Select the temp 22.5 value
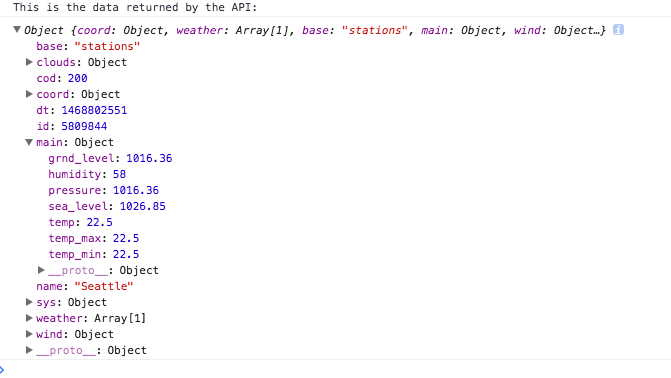The image size is (671, 378). (100, 222)
